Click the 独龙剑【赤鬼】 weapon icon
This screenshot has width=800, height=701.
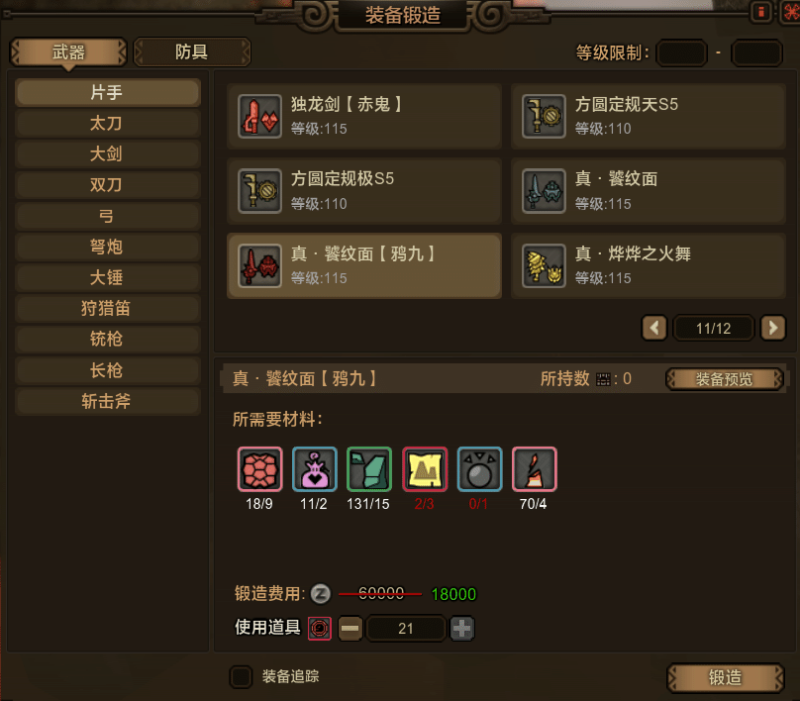point(260,116)
